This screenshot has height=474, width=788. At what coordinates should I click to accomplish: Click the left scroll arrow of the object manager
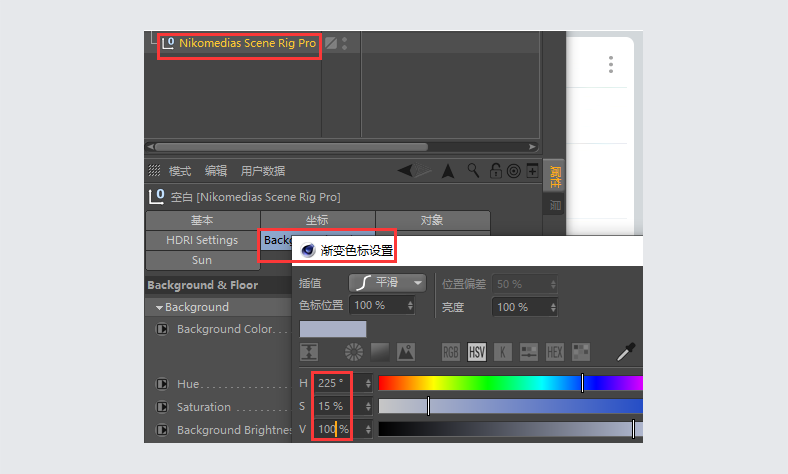click(x=150, y=147)
